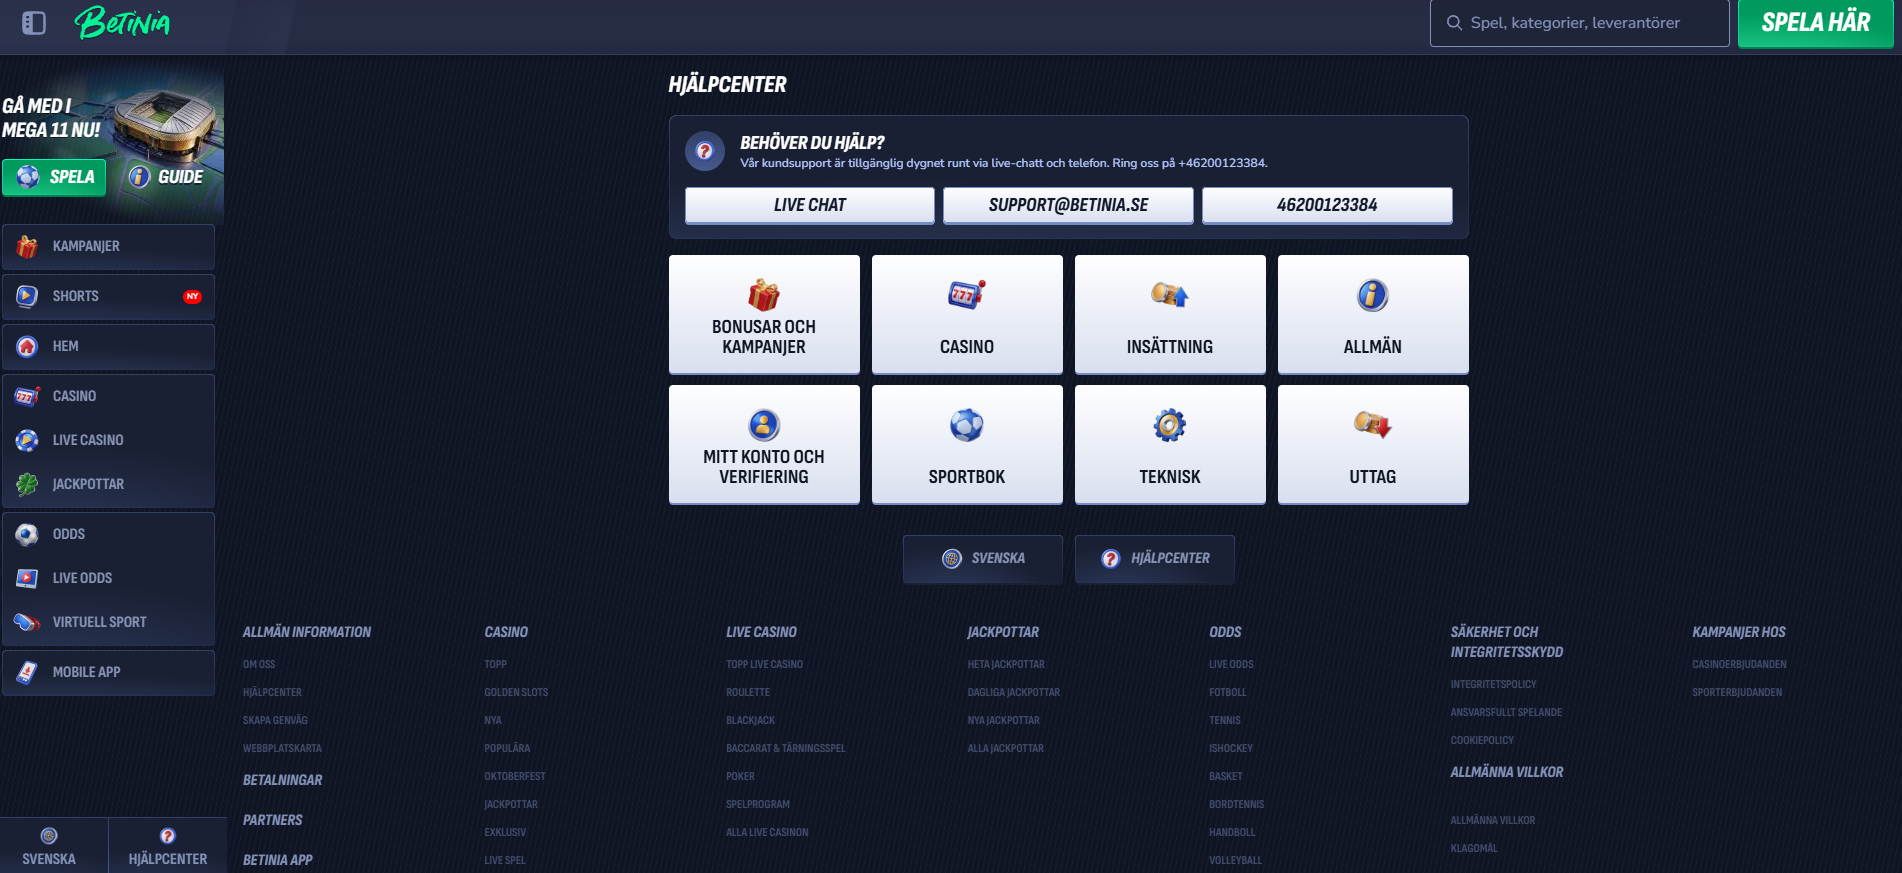Open Mitt Konto och Verifiering category
The image size is (1902, 873).
coord(764,444)
